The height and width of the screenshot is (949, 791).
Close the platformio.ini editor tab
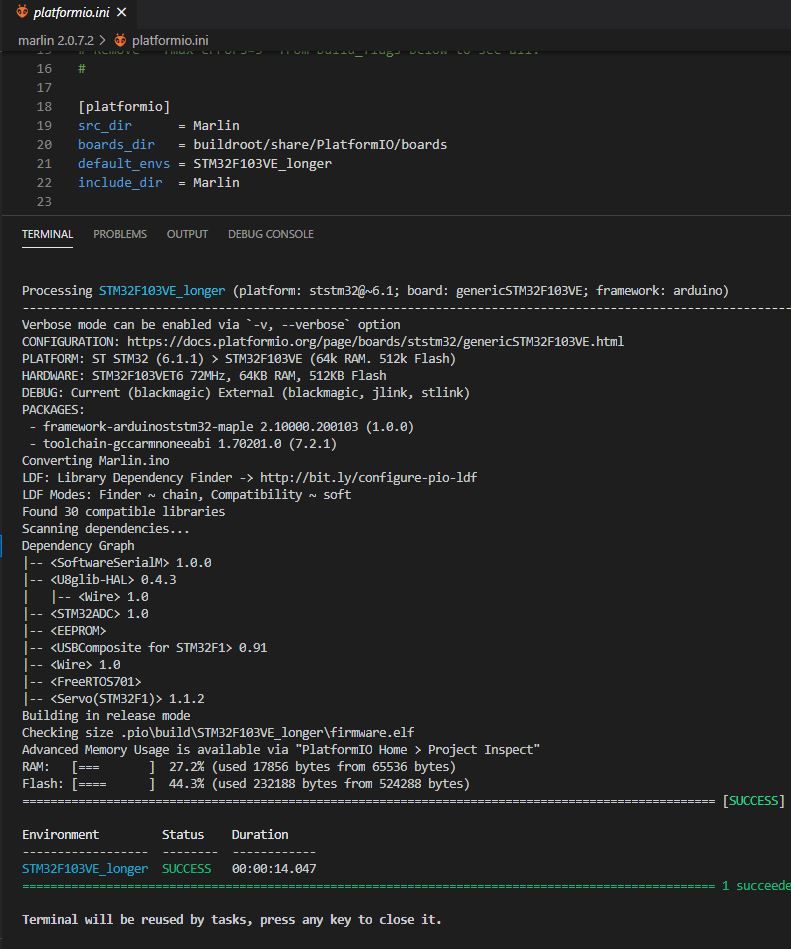click(x=121, y=12)
